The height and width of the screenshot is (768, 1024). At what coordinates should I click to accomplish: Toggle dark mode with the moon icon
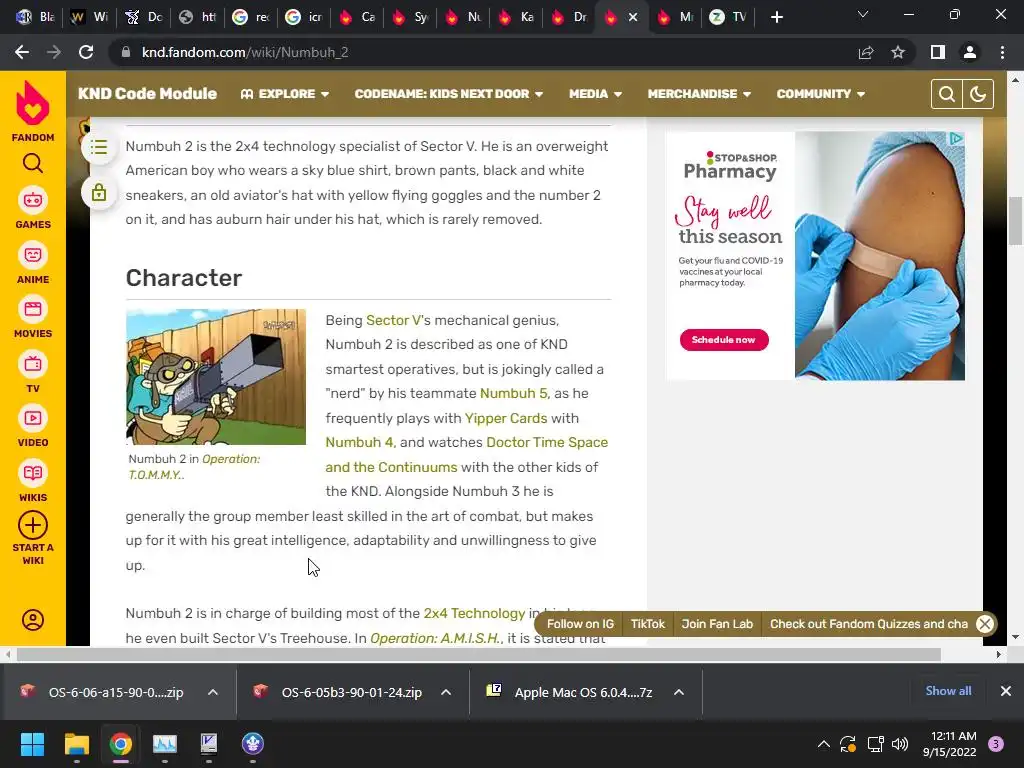(x=978, y=94)
